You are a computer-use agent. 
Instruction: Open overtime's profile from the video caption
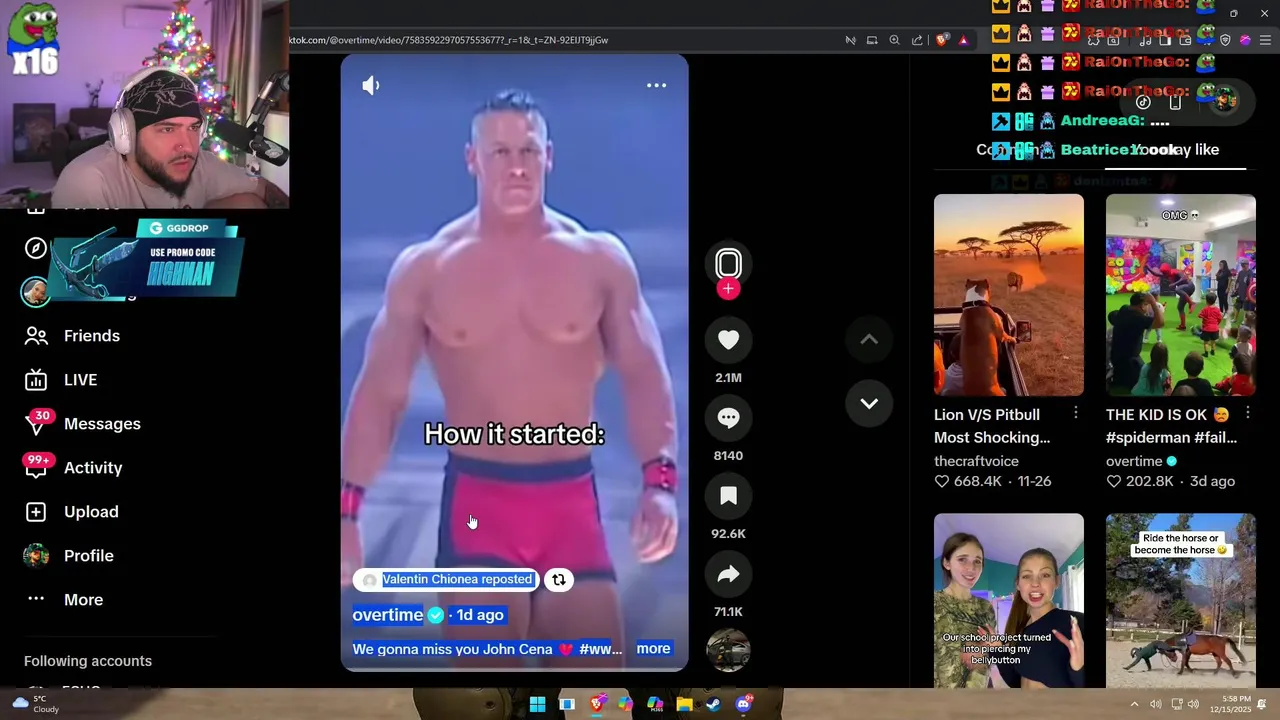click(x=387, y=615)
